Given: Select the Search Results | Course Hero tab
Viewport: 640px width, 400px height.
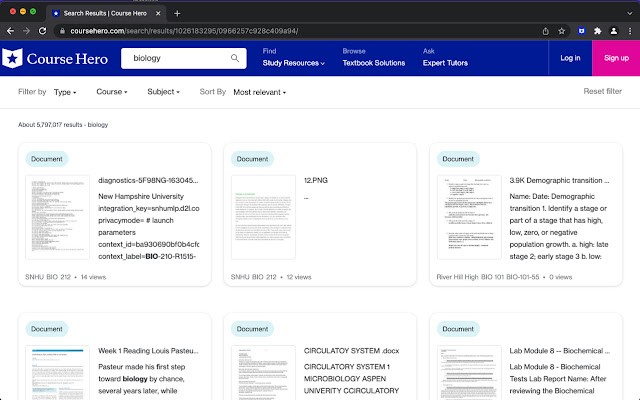Looking at the screenshot, I should click(105, 13).
